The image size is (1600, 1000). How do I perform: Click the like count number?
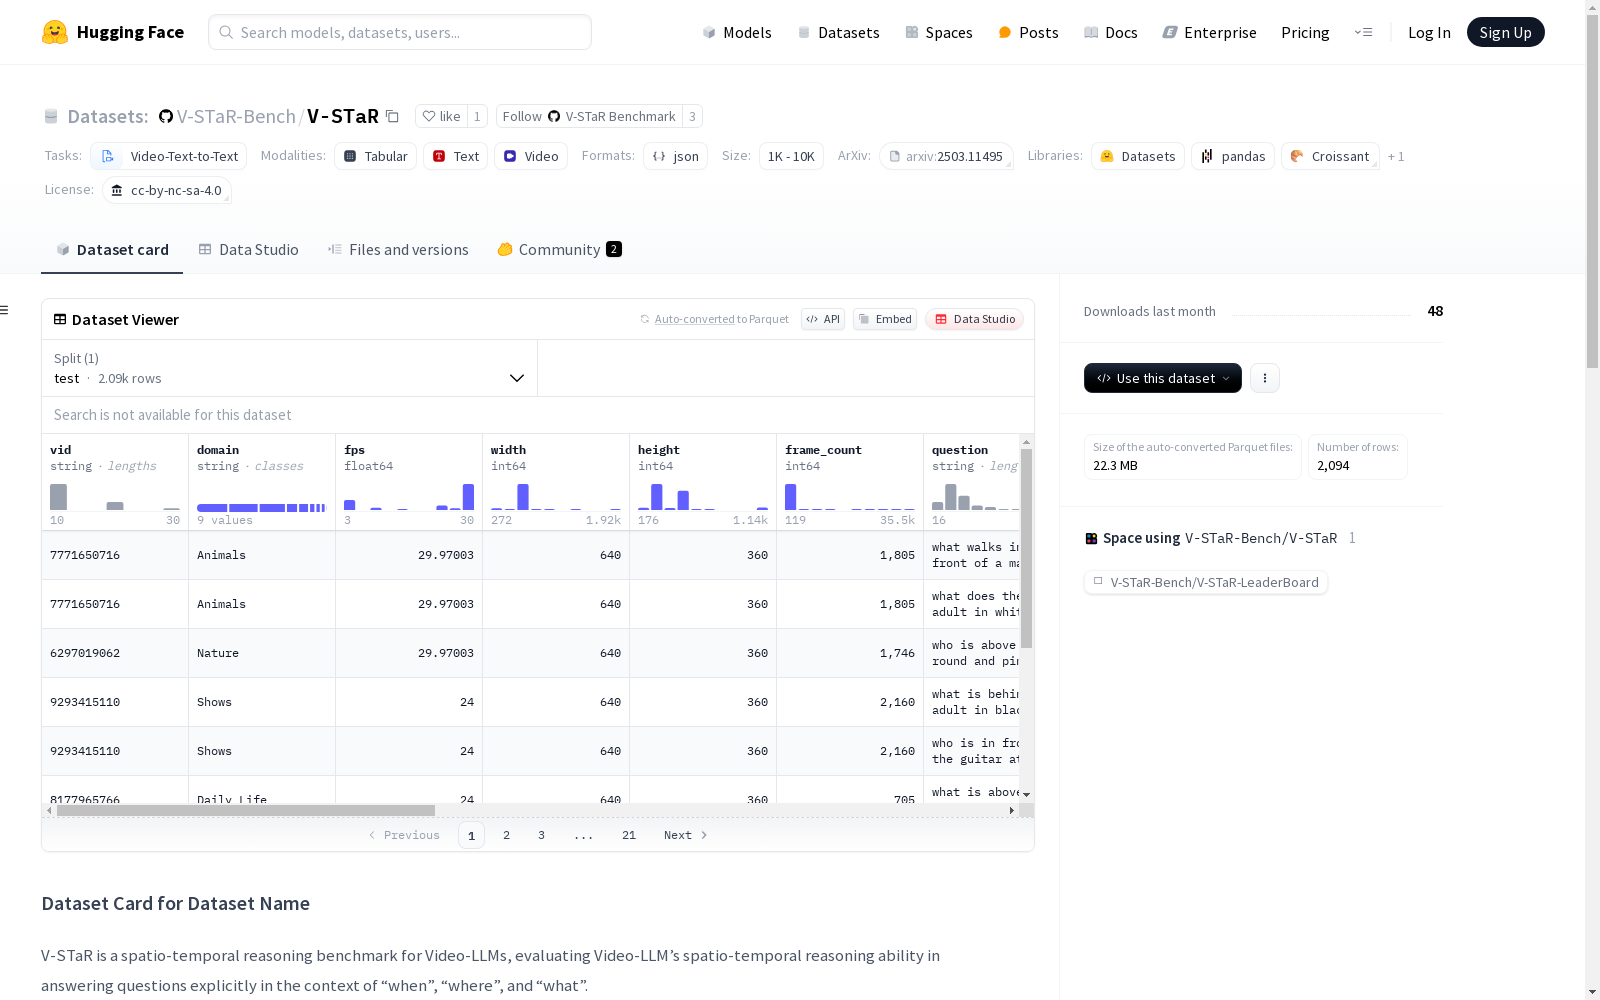(x=477, y=116)
